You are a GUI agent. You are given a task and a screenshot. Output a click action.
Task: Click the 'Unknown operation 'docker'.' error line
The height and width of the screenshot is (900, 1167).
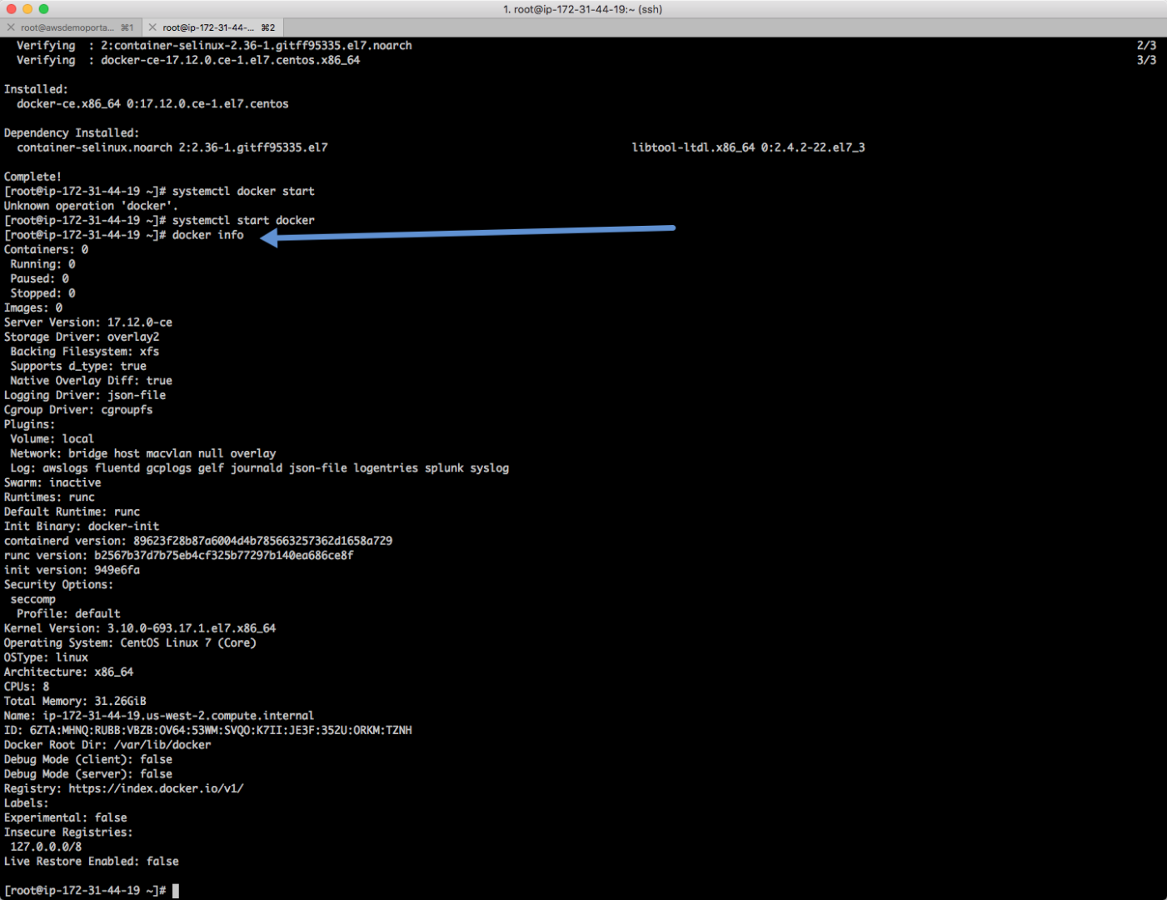tap(91, 206)
